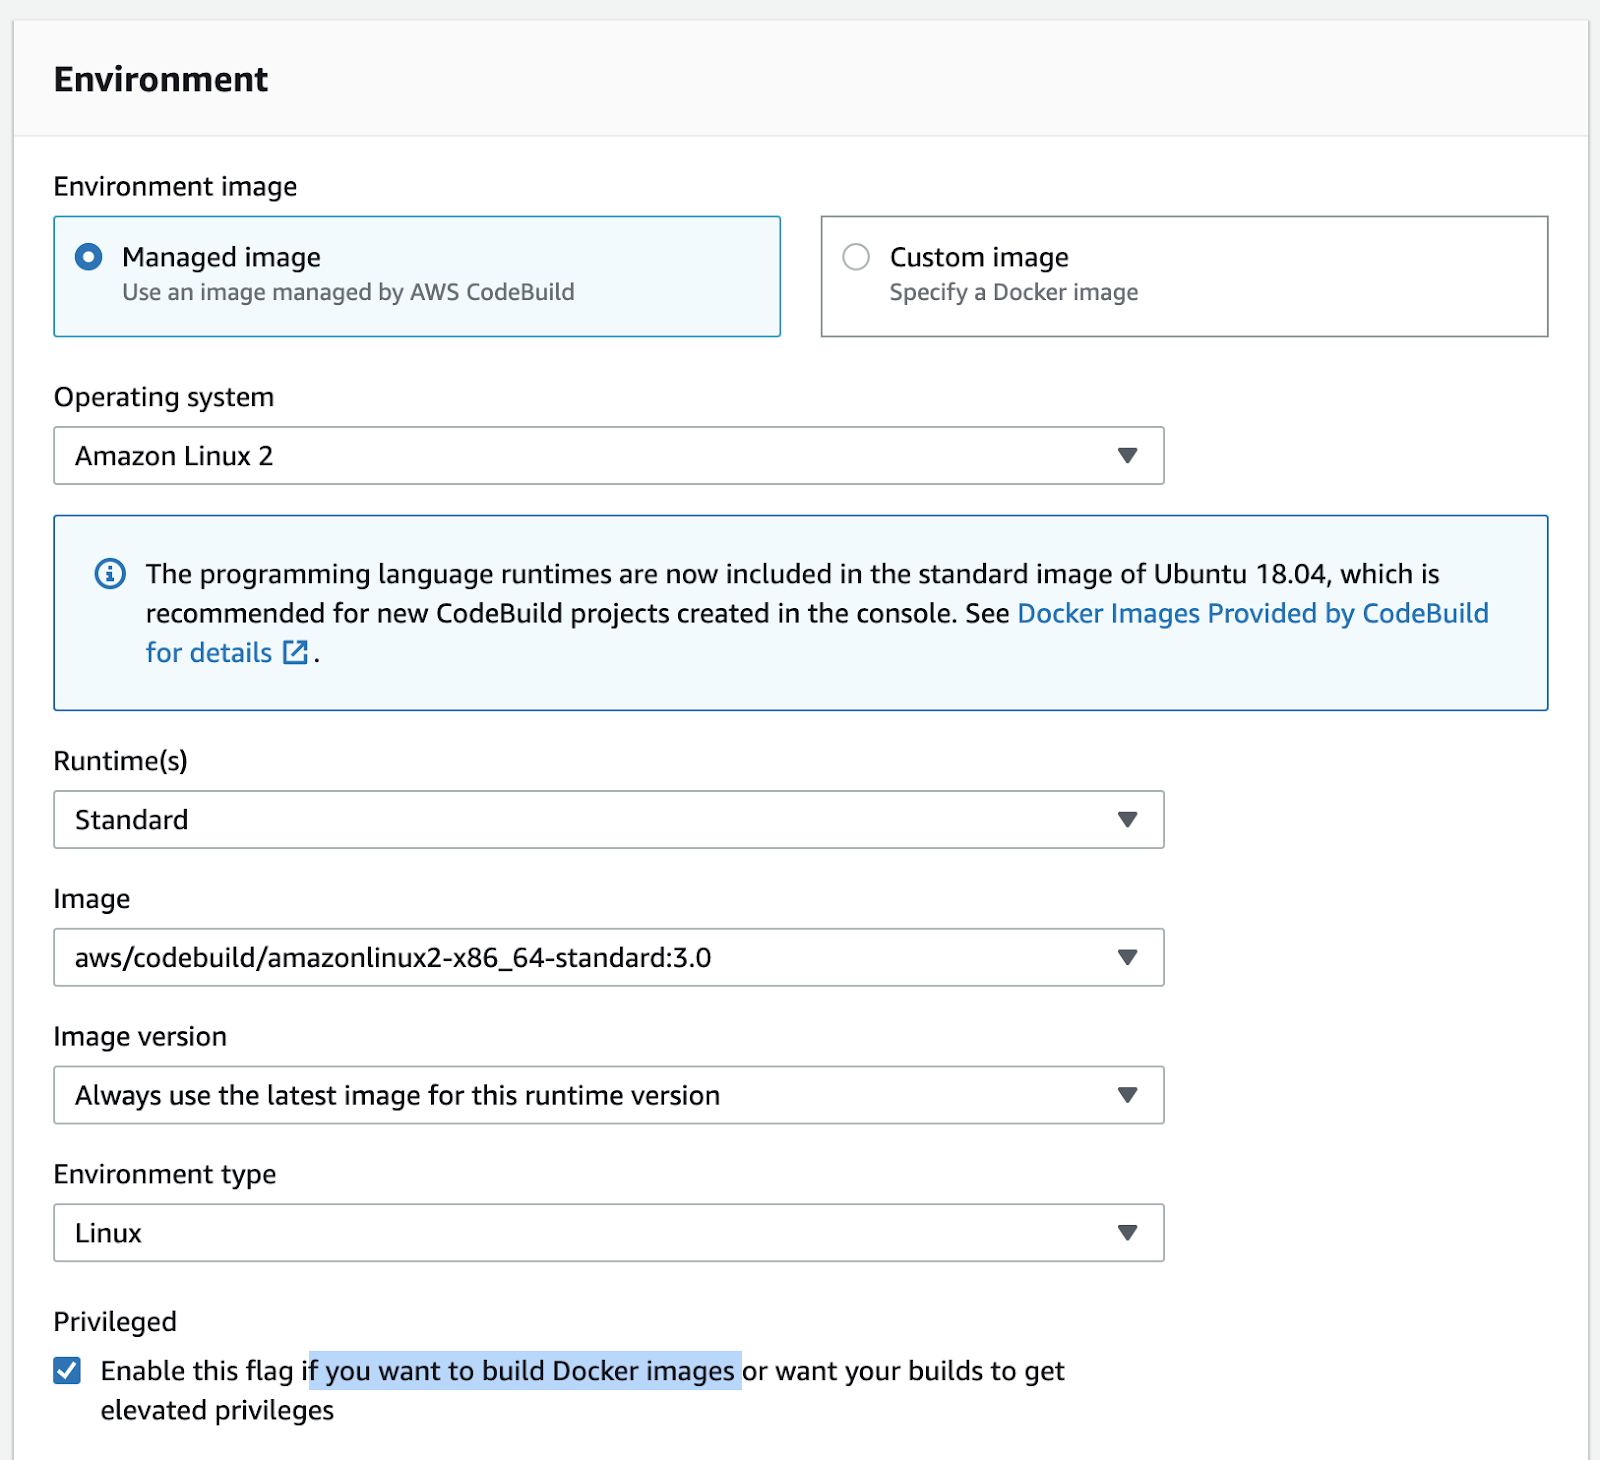The image size is (1600, 1460).
Task: Choose the Custom image radio button
Action: (x=856, y=257)
